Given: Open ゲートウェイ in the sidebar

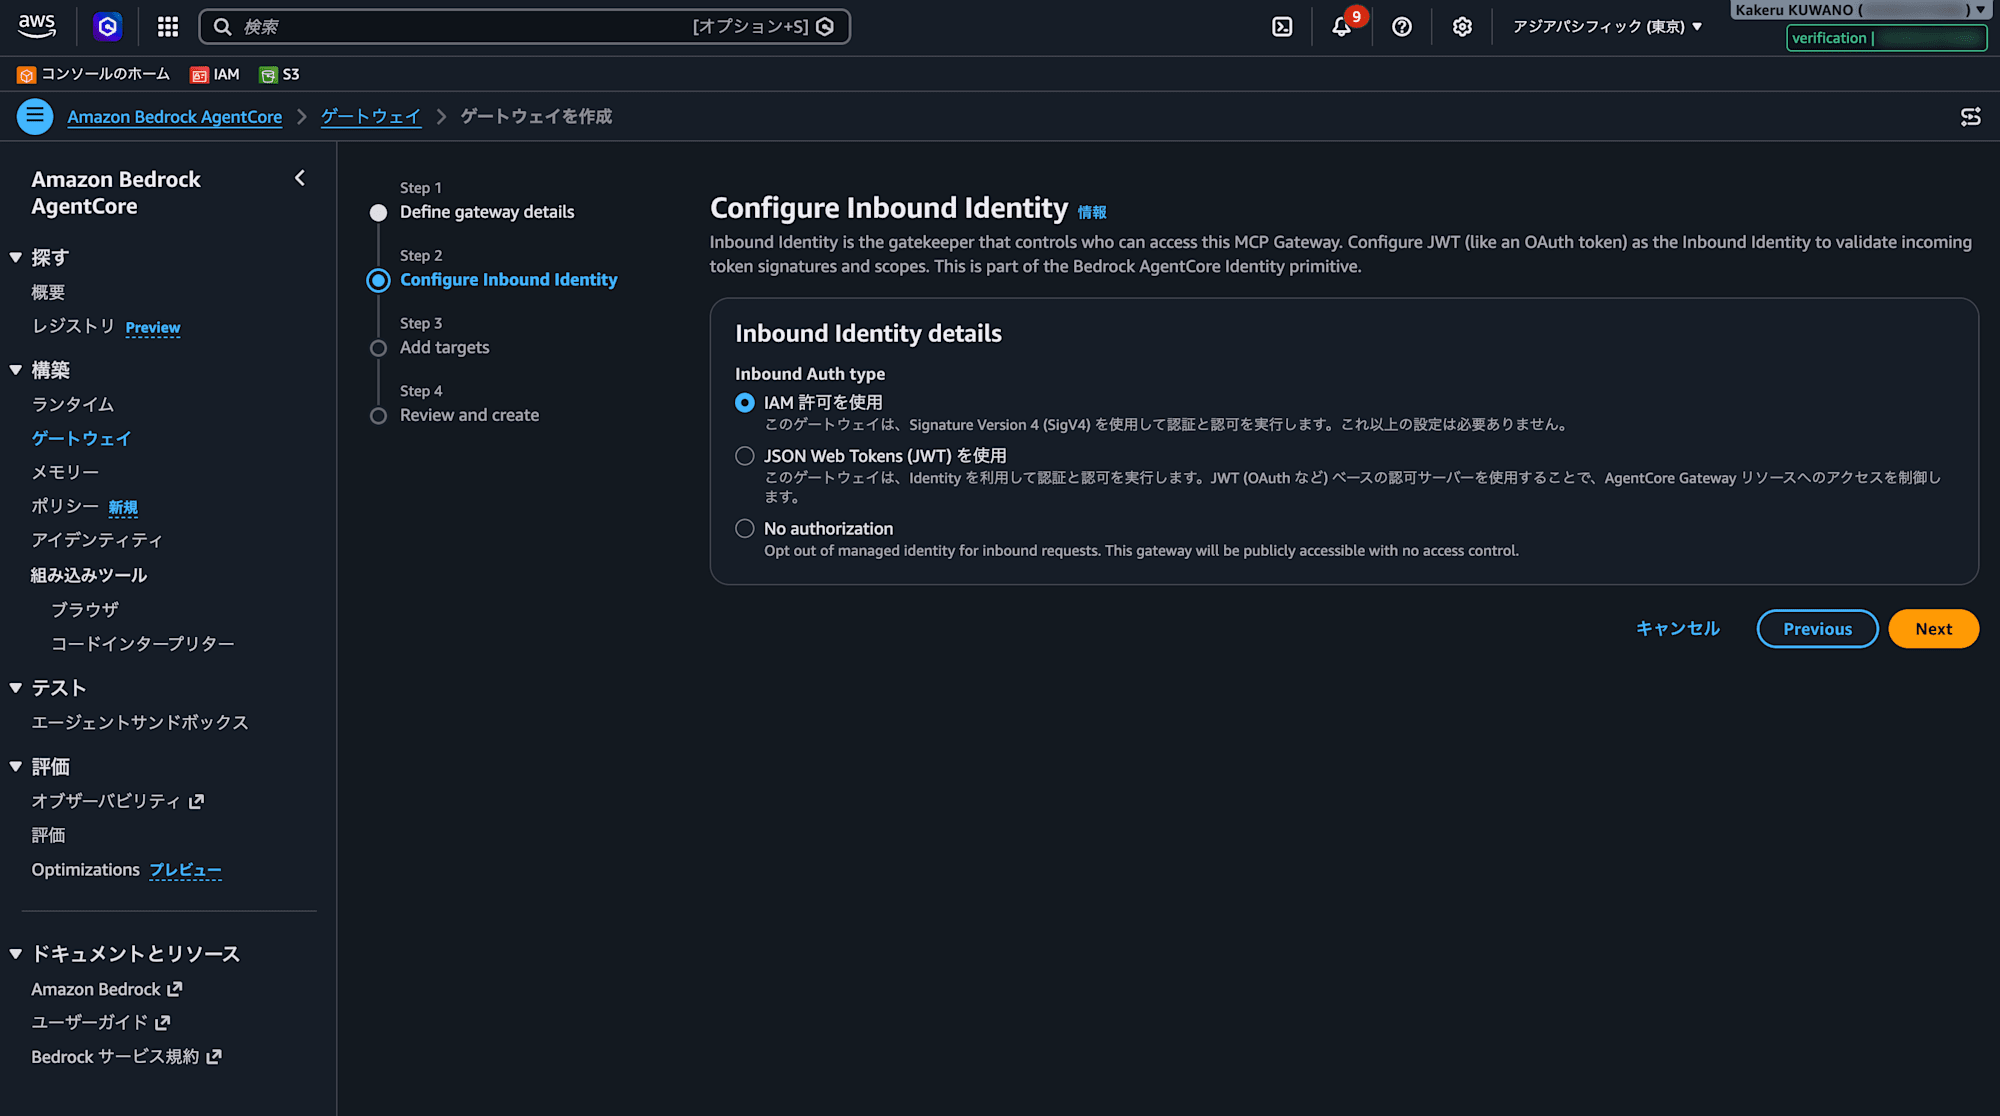Looking at the screenshot, I should 81,438.
